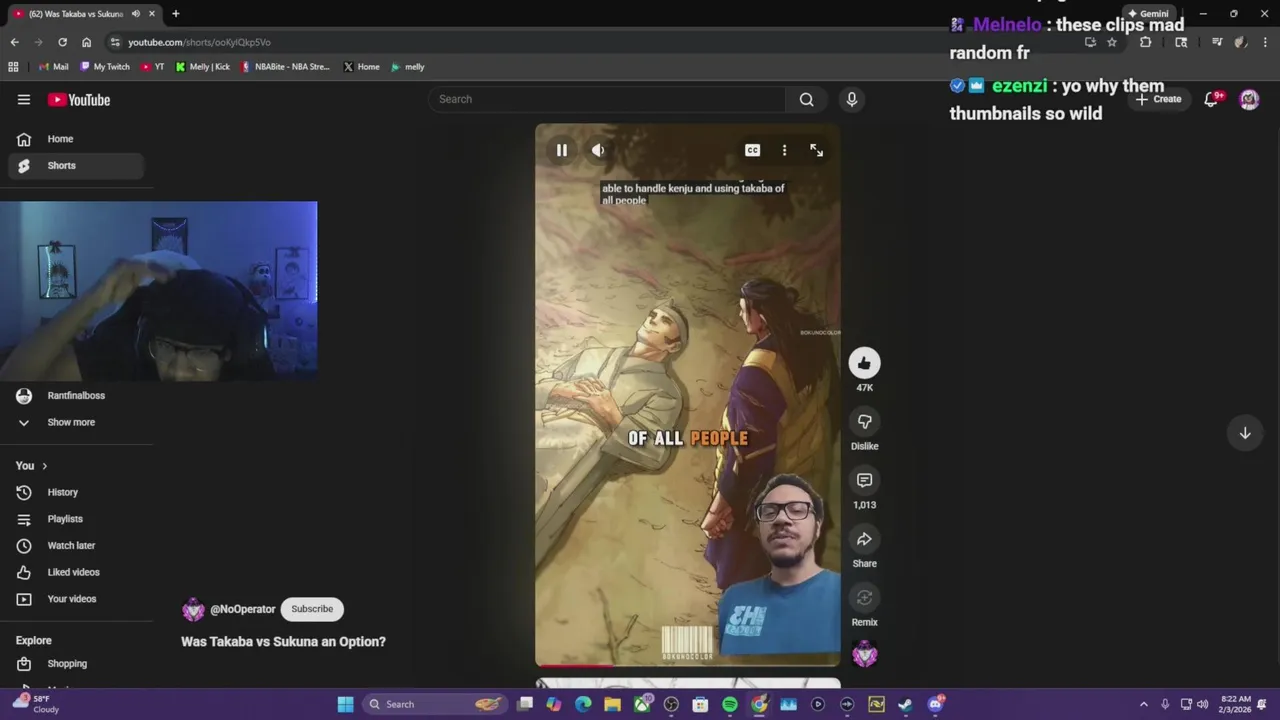The height and width of the screenshot is (720, 1280).
Task: Go to YouTube home via logo
Action: pyautogui.click(x=79, y=100)
